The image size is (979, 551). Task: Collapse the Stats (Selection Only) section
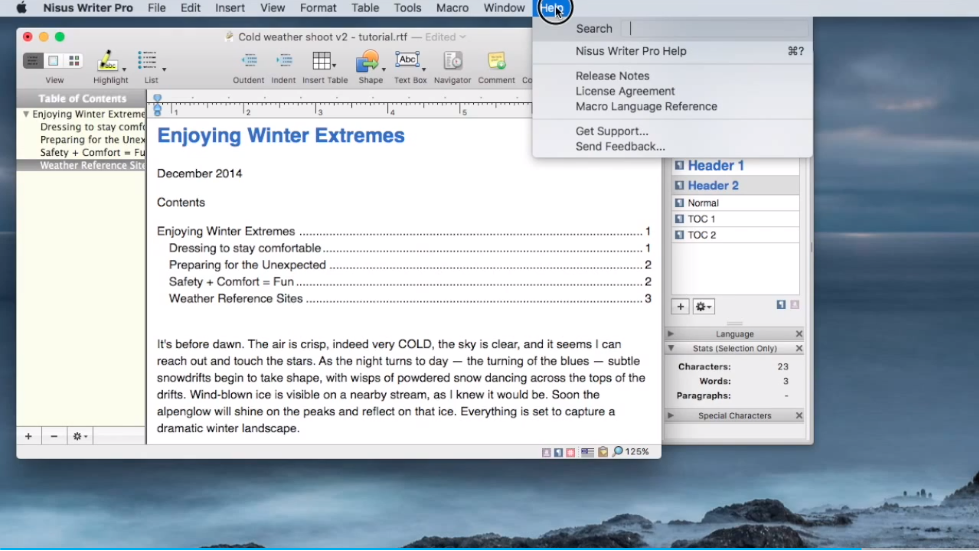click(x=671, y=349)
